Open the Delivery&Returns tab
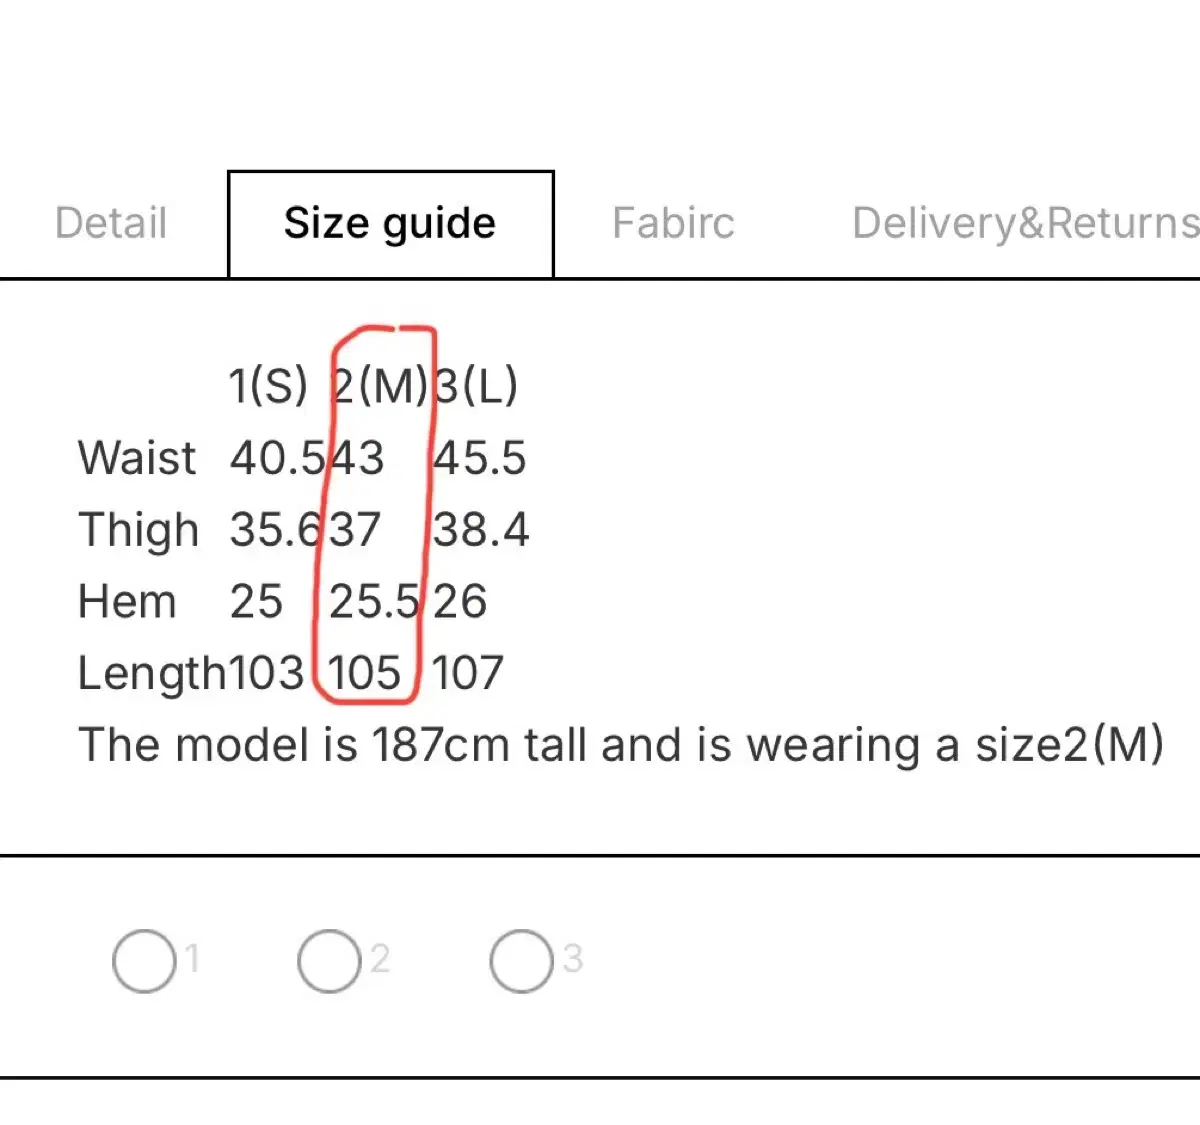Screen dimensions: 1200x1125 [1025, 223]
